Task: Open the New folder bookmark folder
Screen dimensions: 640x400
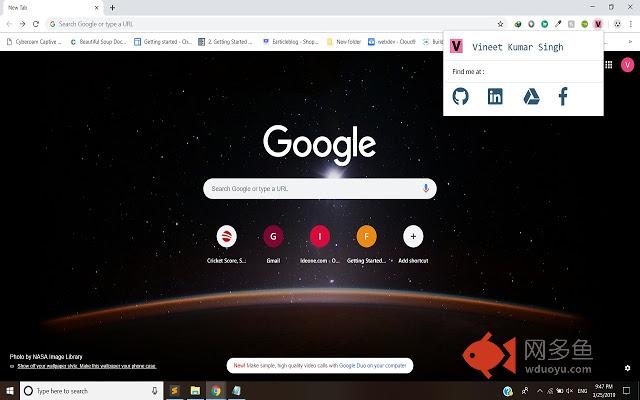Action: [344, 42]
